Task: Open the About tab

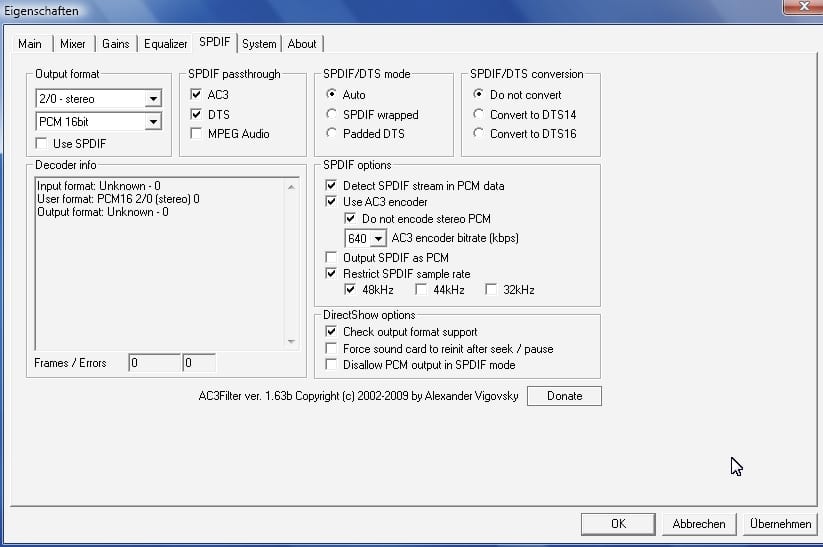Action: [x=302, y=44]
